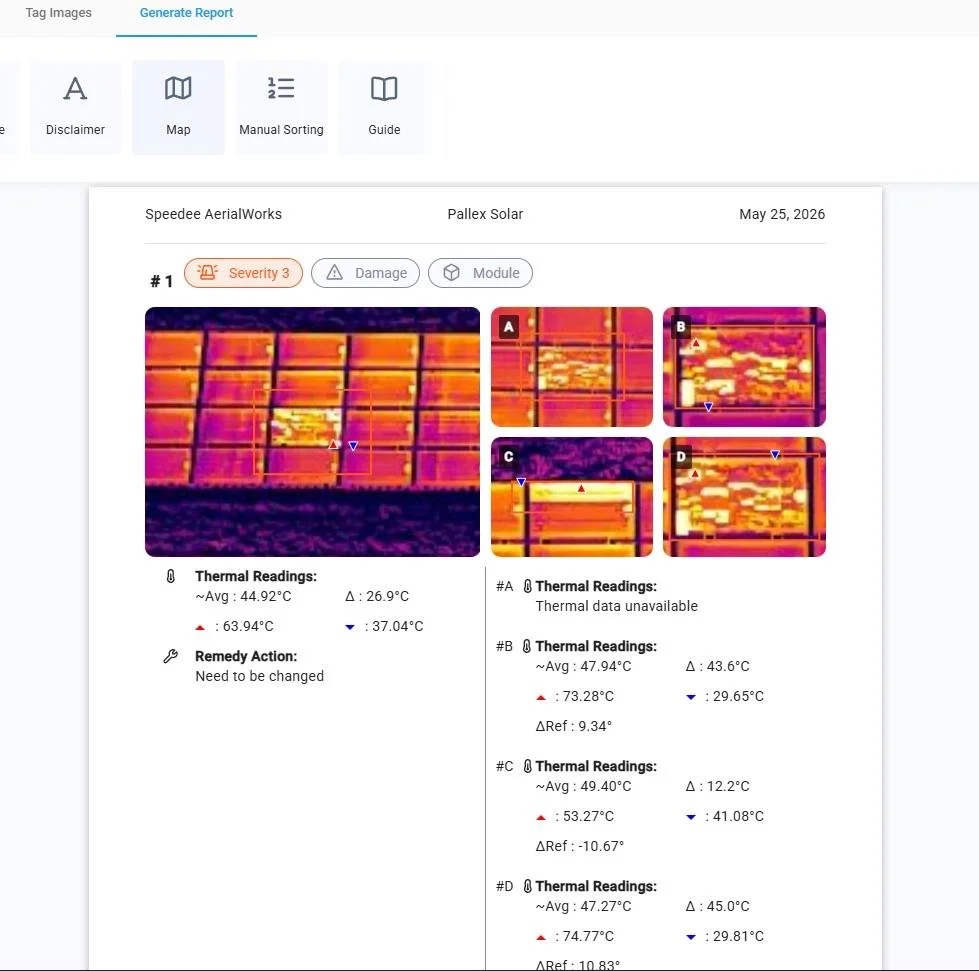Viewport: 979px width, 971px height.
Task: Click the red max triangle for 53.27°C
Action: click(541, 817)
